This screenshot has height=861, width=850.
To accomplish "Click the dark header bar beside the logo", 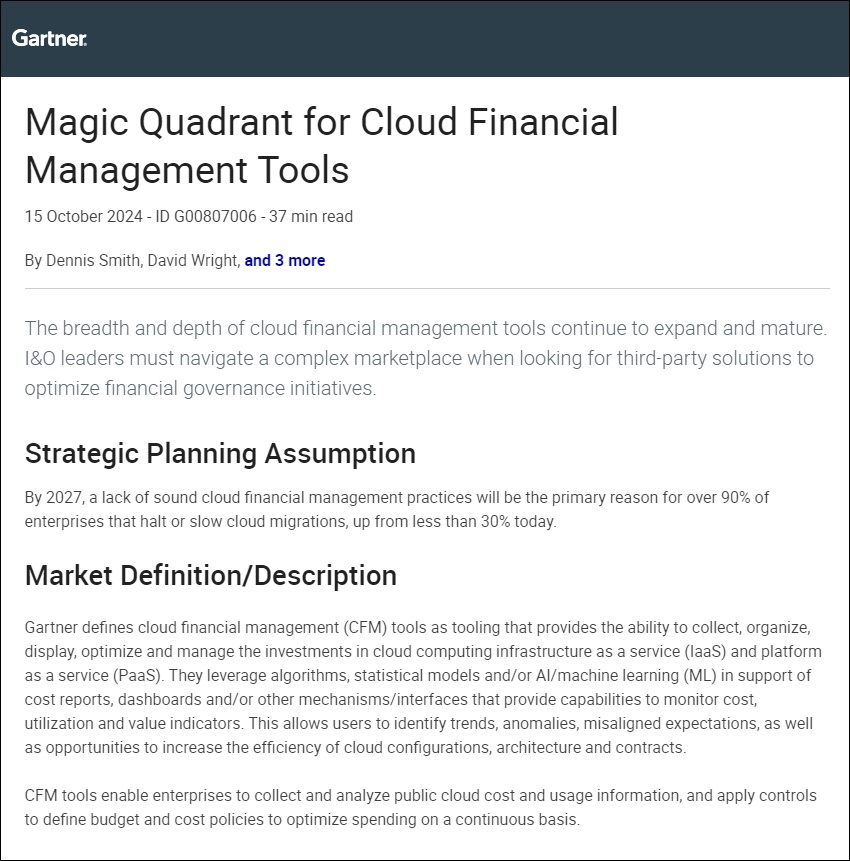I will coord(450,38).
